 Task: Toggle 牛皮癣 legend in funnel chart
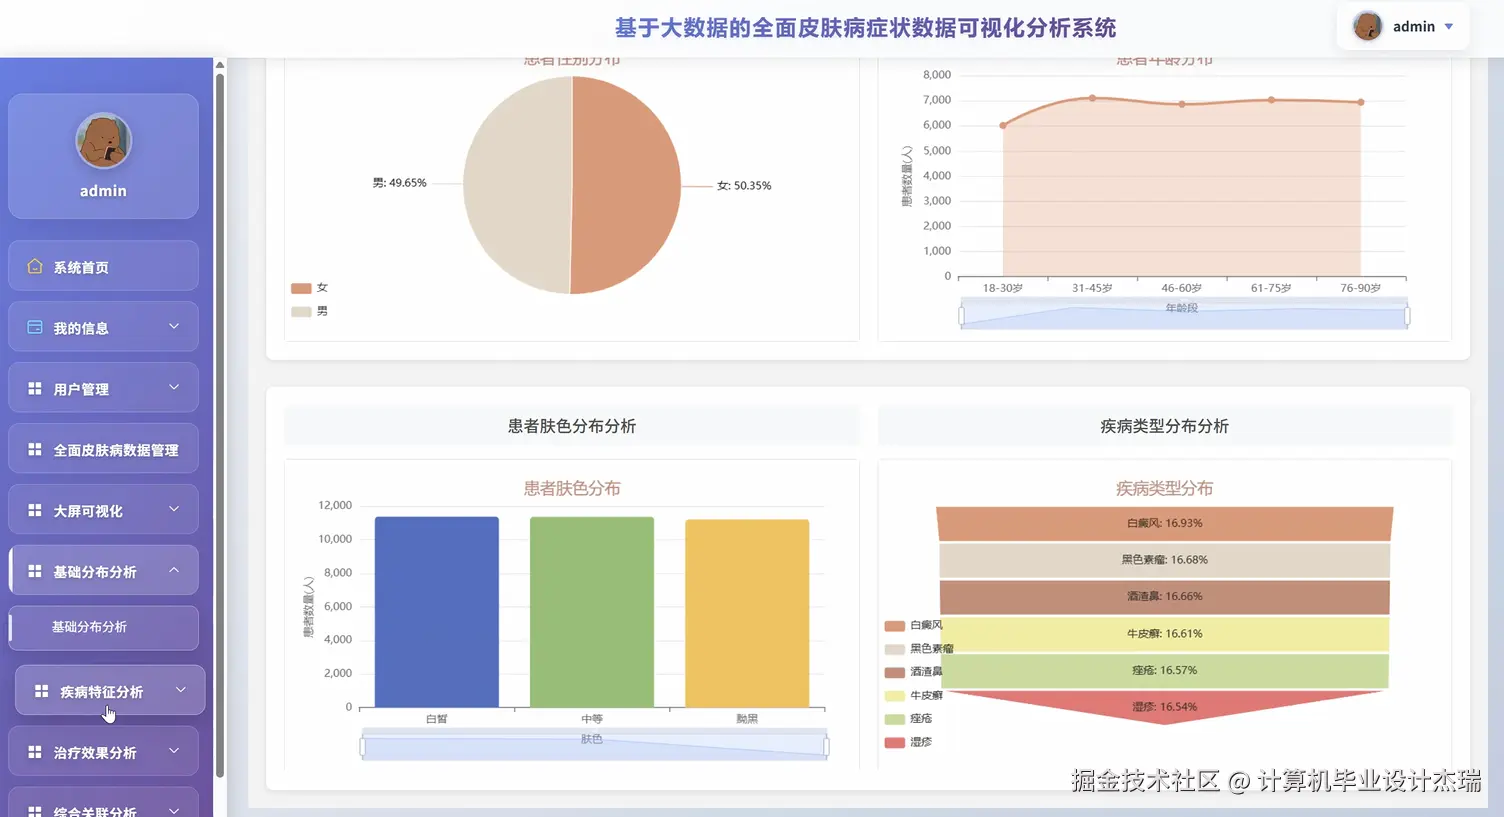pos(914,695)
